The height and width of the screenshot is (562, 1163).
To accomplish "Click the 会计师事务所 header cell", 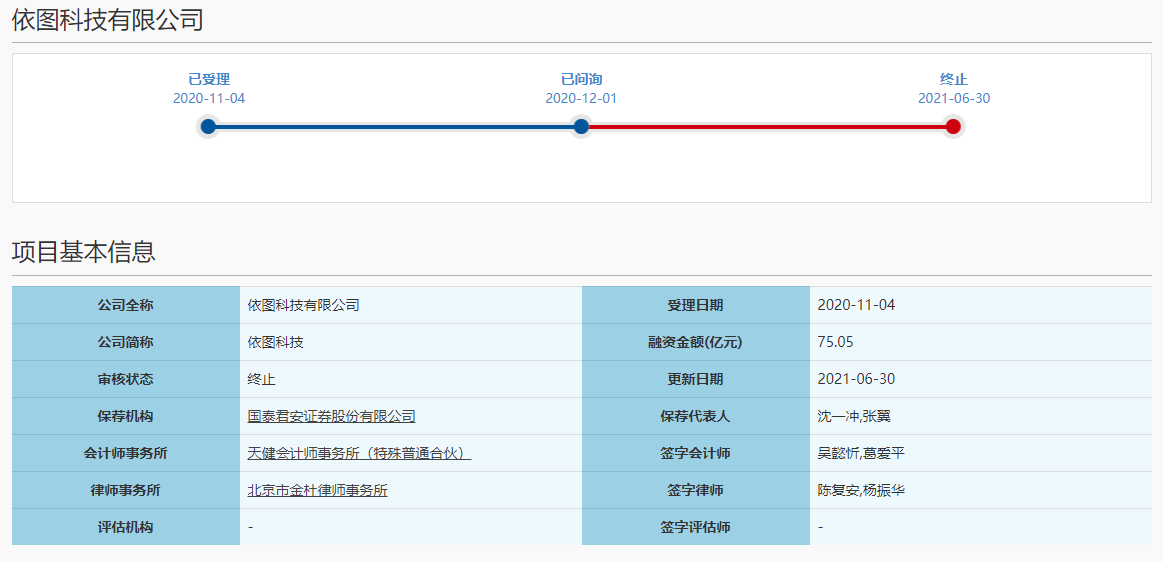I will click(125, 453).
